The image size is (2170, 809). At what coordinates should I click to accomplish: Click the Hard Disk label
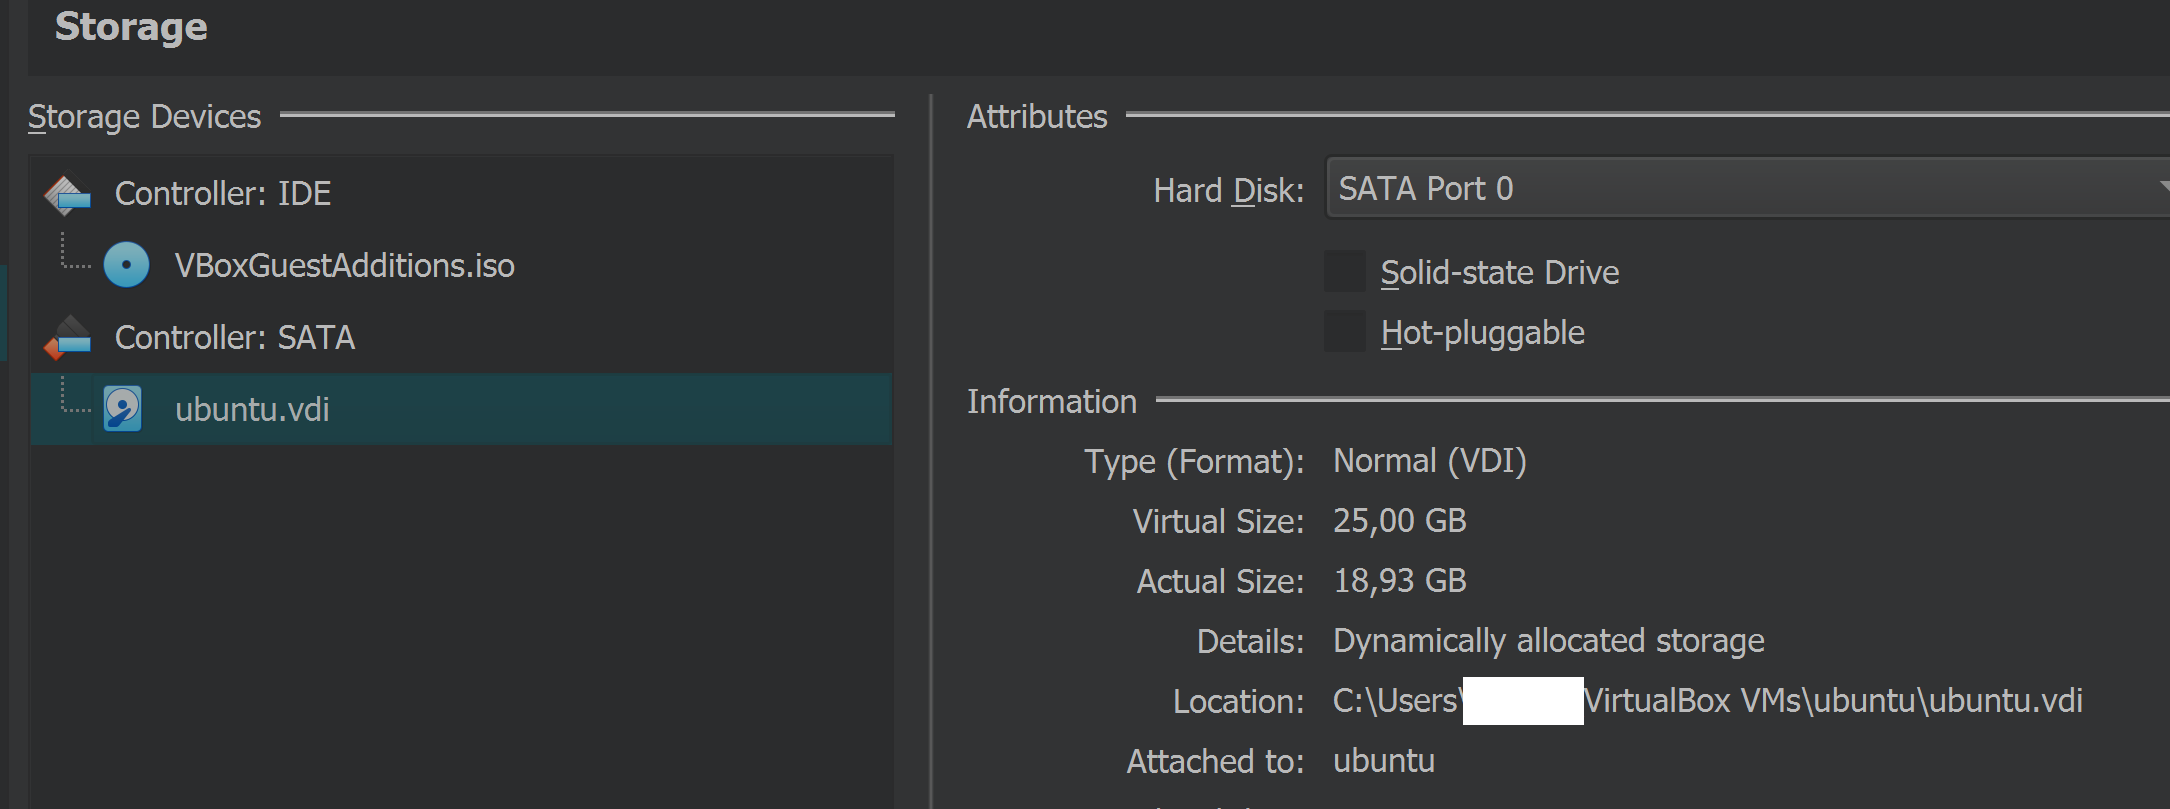click(x=1229, y=190)
